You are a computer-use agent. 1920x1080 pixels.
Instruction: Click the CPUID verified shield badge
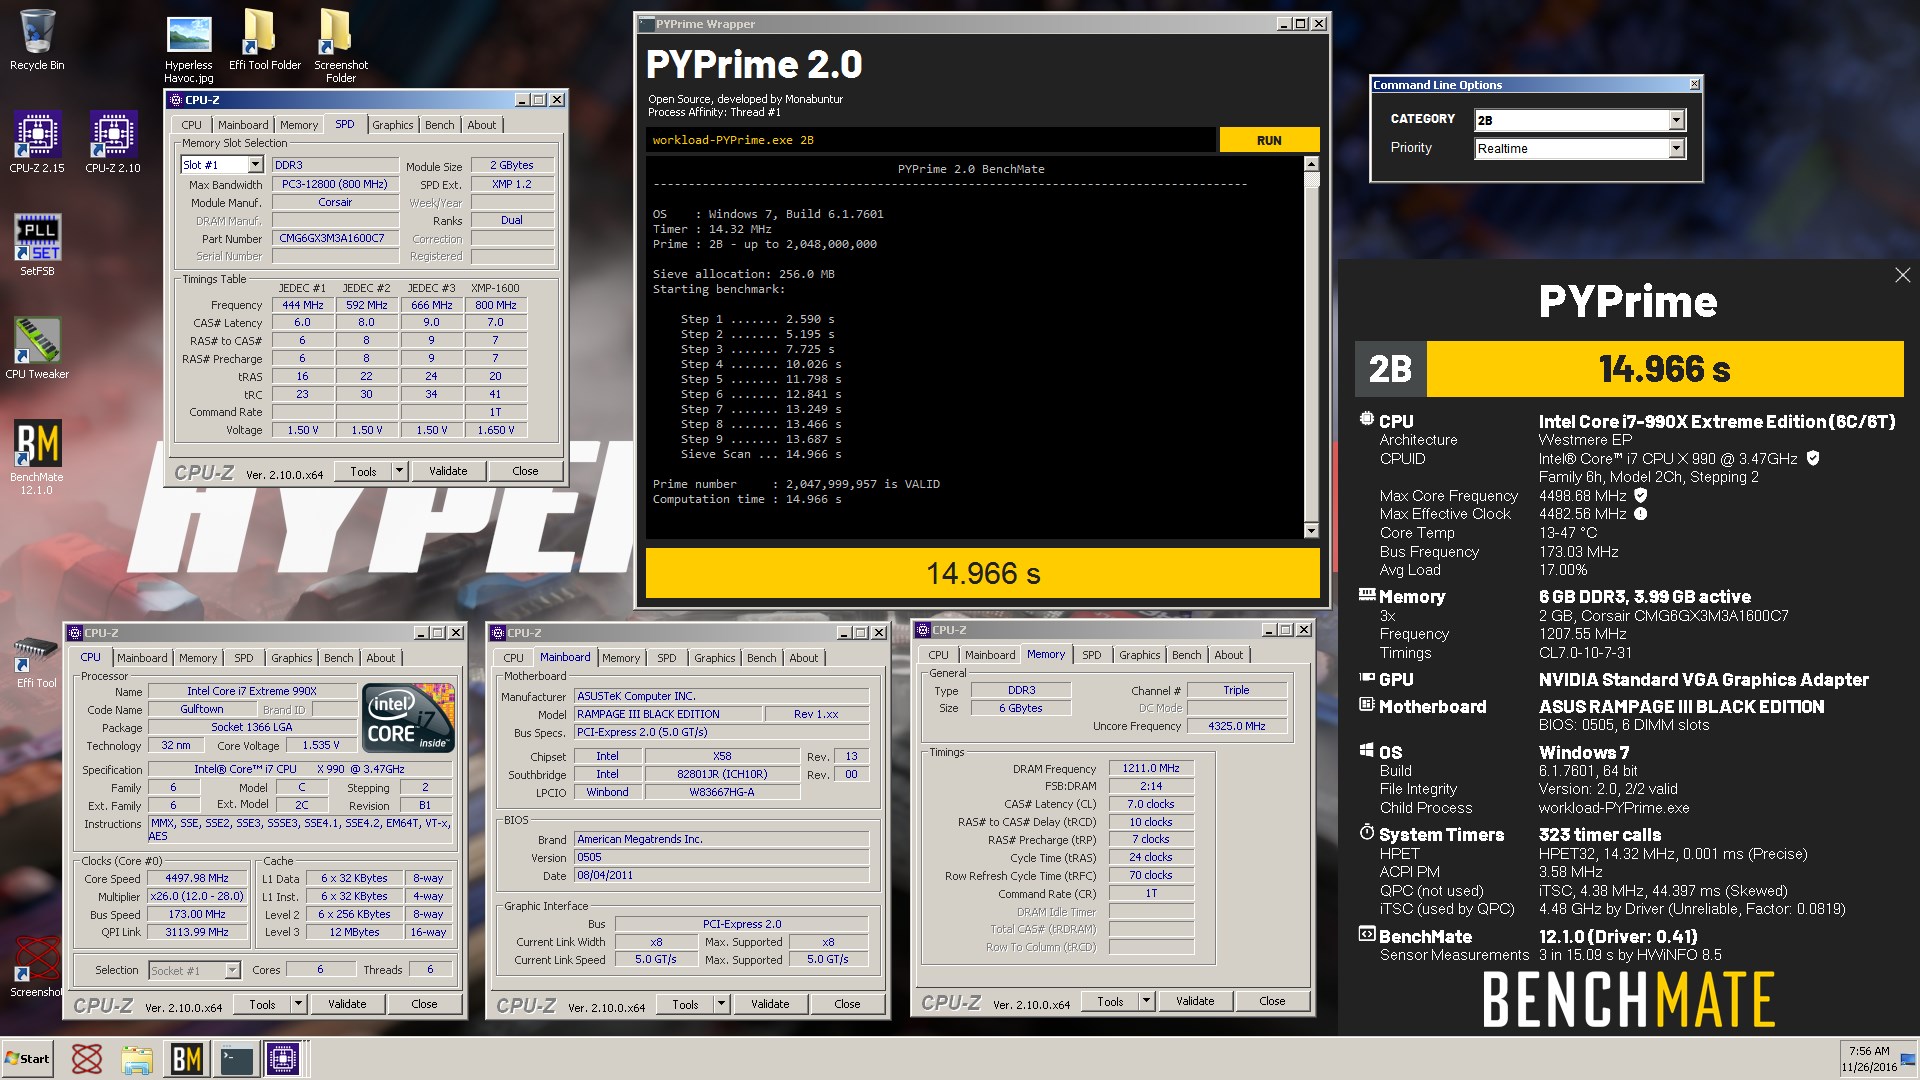(x=1813, y=458)
